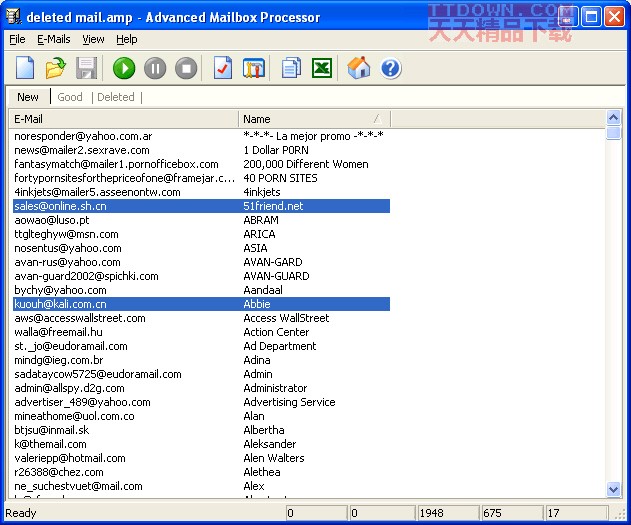Sort by the Name column header
This screenshot has width=631, height=525.
314,119
